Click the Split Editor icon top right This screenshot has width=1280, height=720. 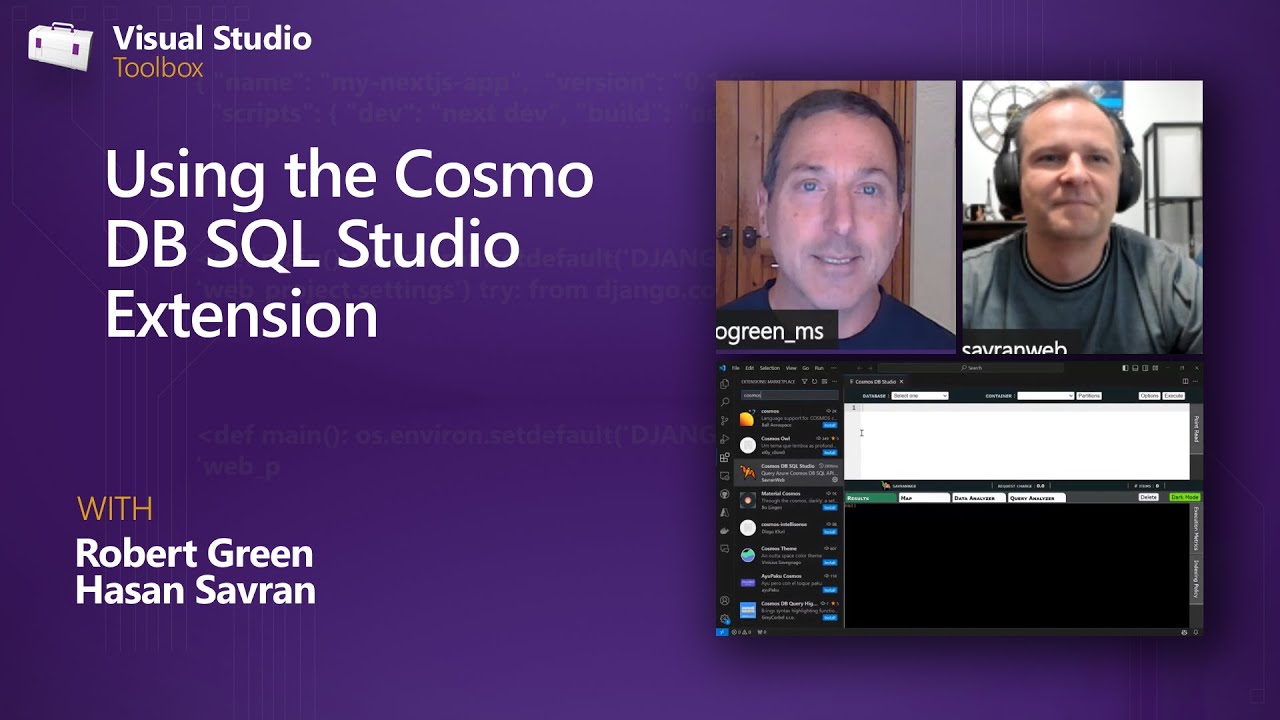[x=1185, y=381]
